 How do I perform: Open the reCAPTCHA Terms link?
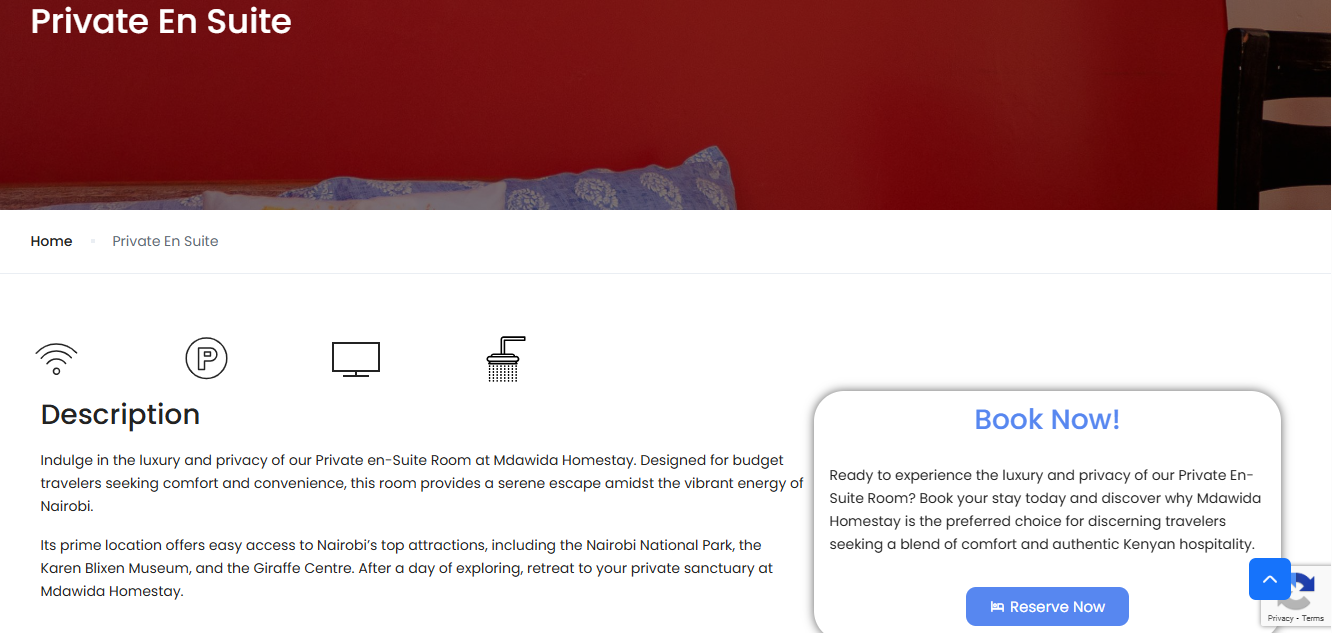1313,619
